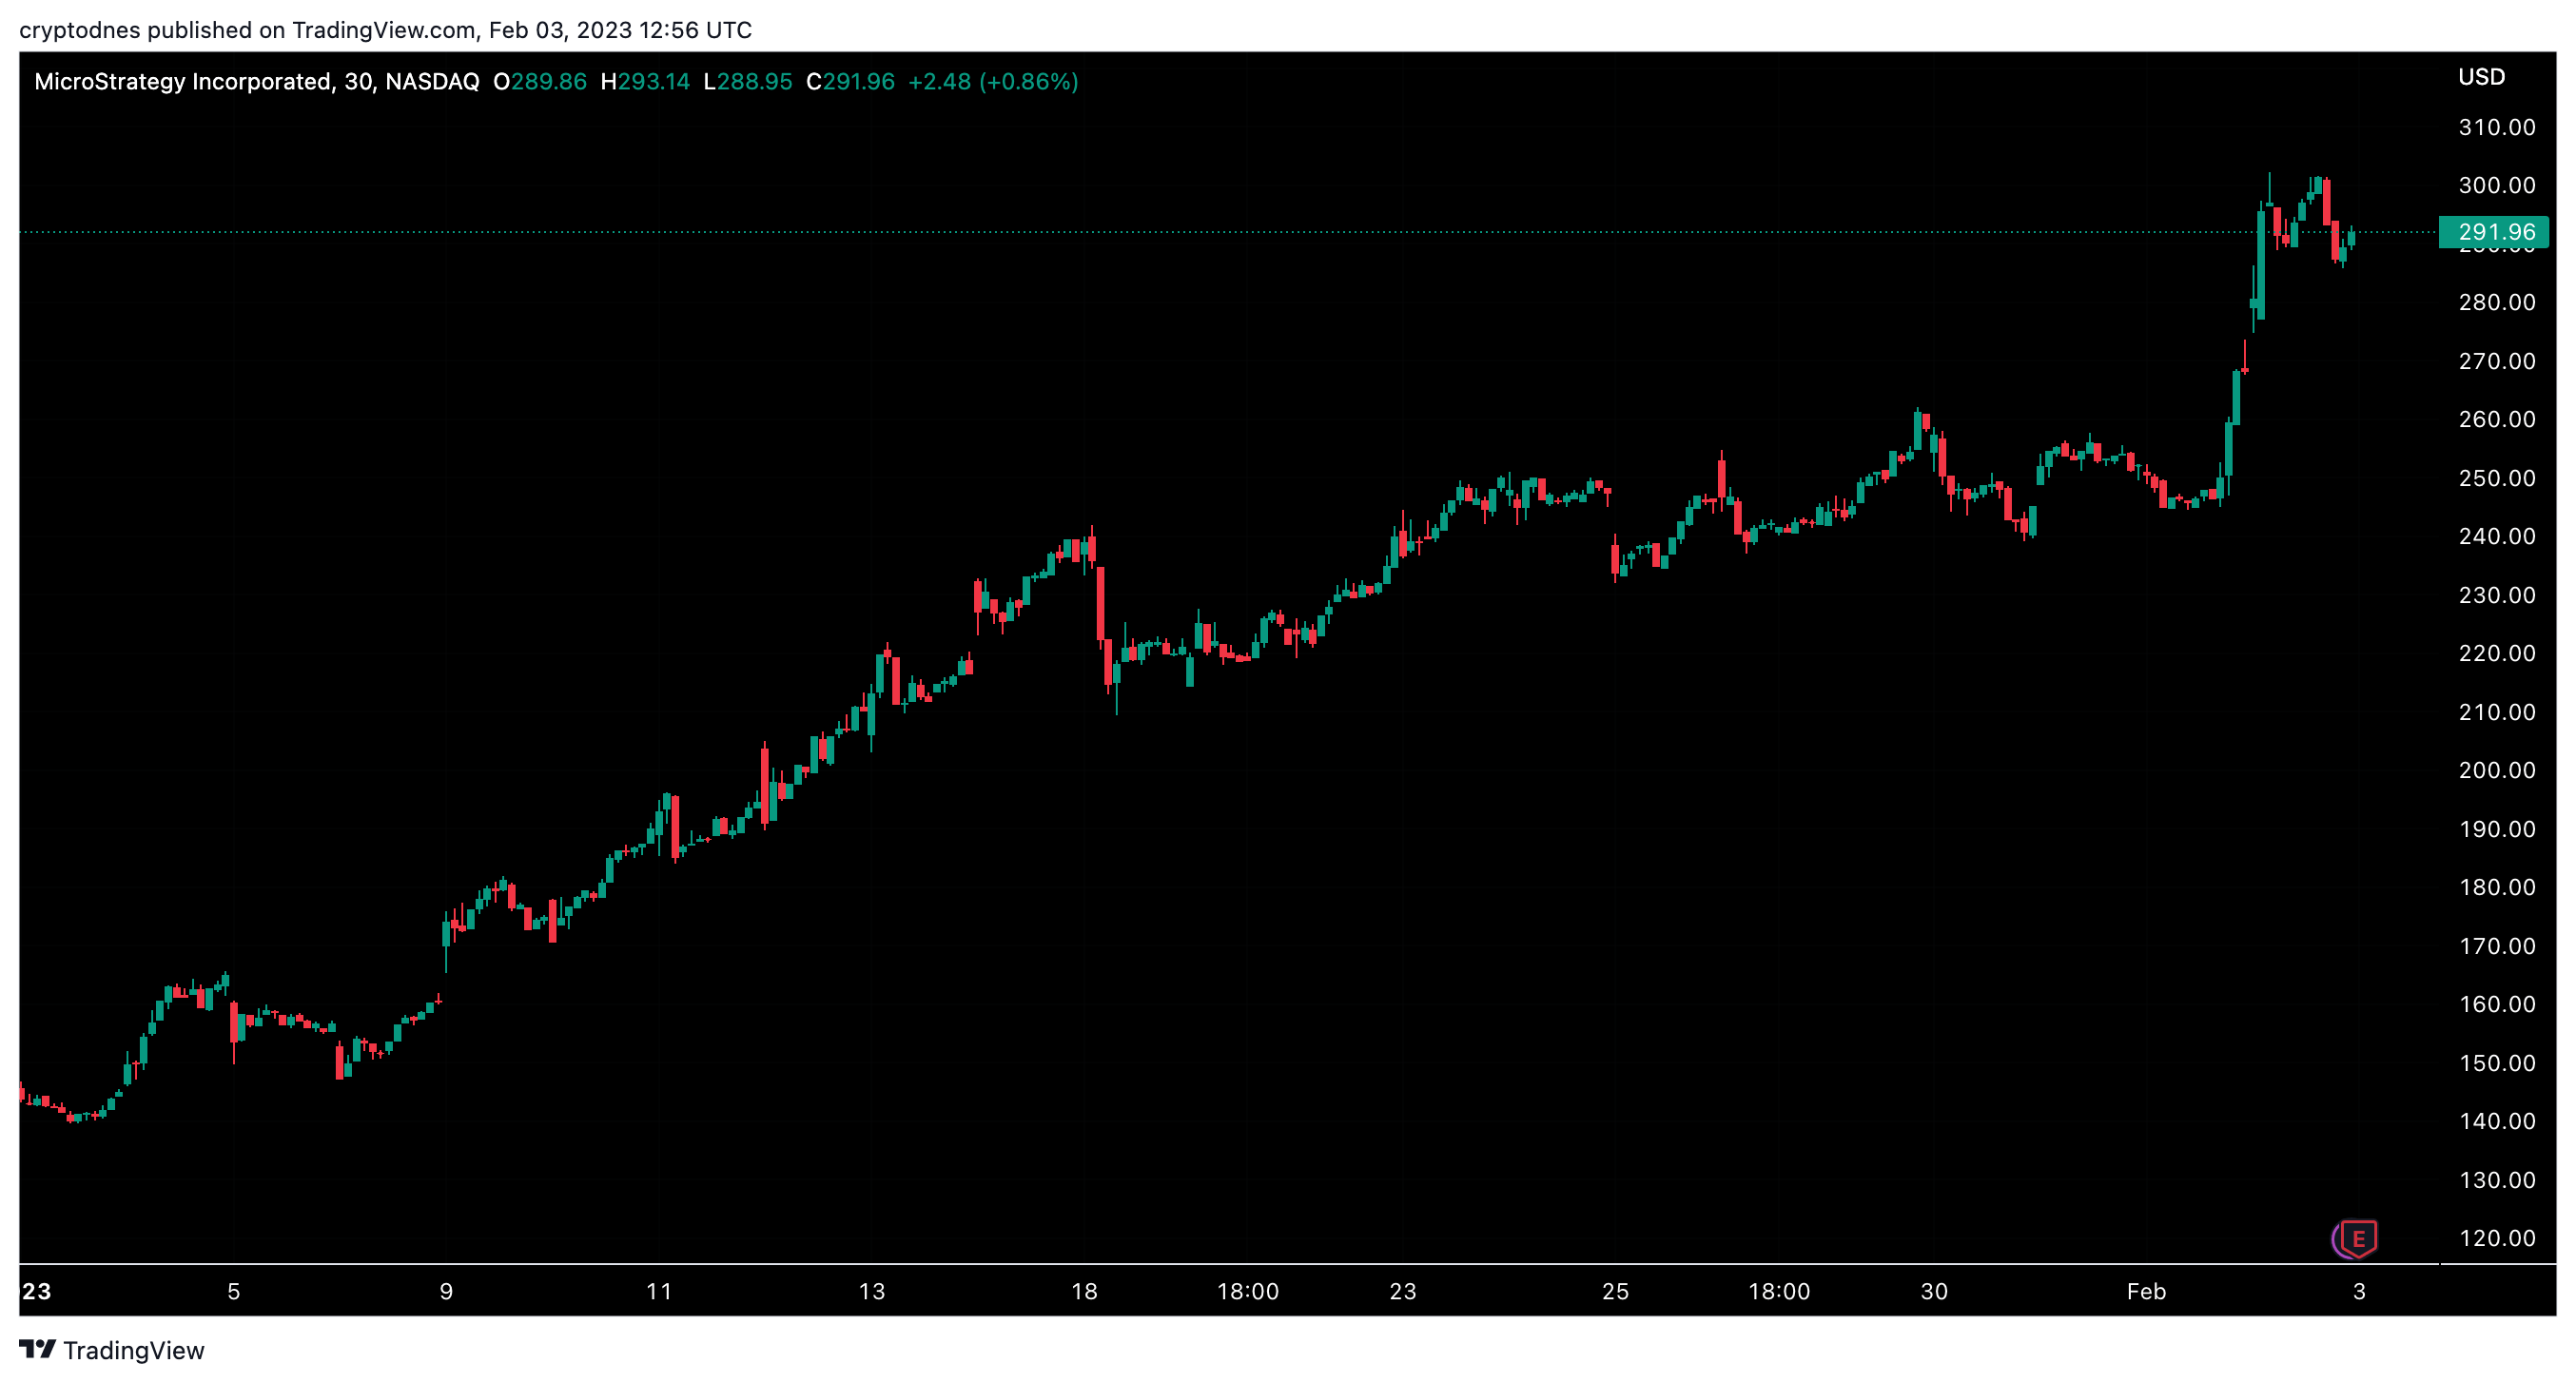
Task: Click the '5' date on time axis
Action: 234,1291
